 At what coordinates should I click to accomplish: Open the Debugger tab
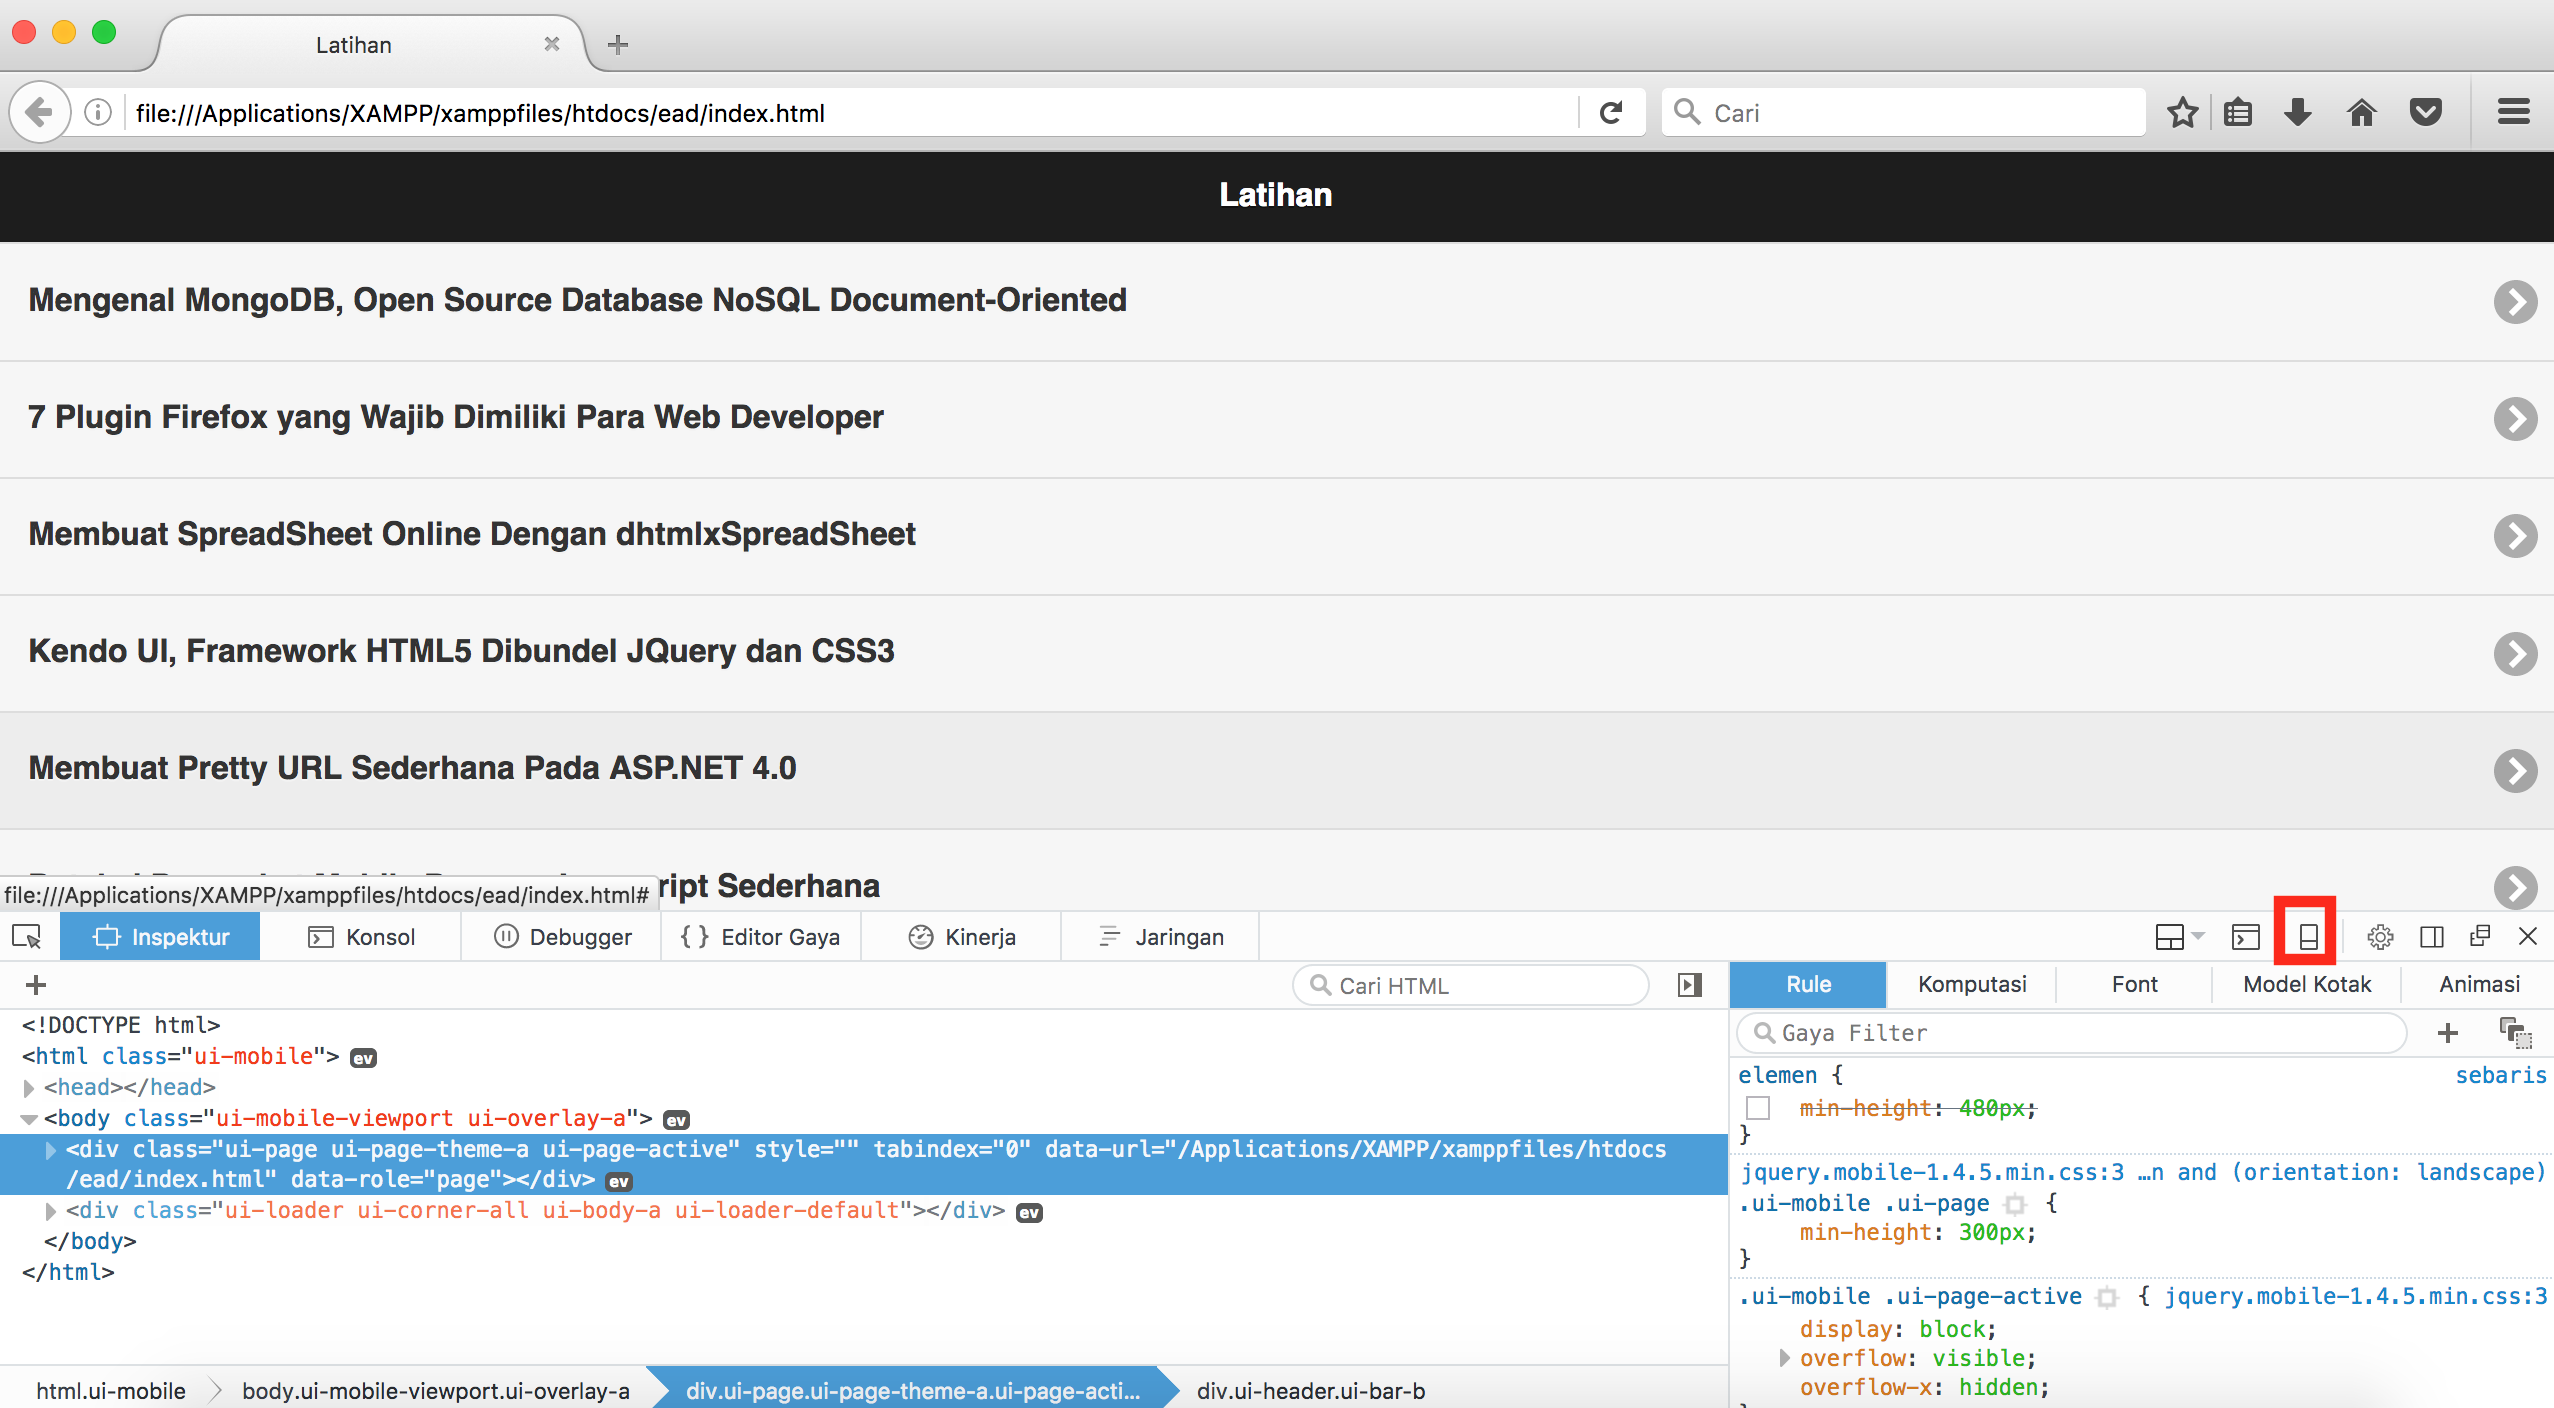[562, 937]
